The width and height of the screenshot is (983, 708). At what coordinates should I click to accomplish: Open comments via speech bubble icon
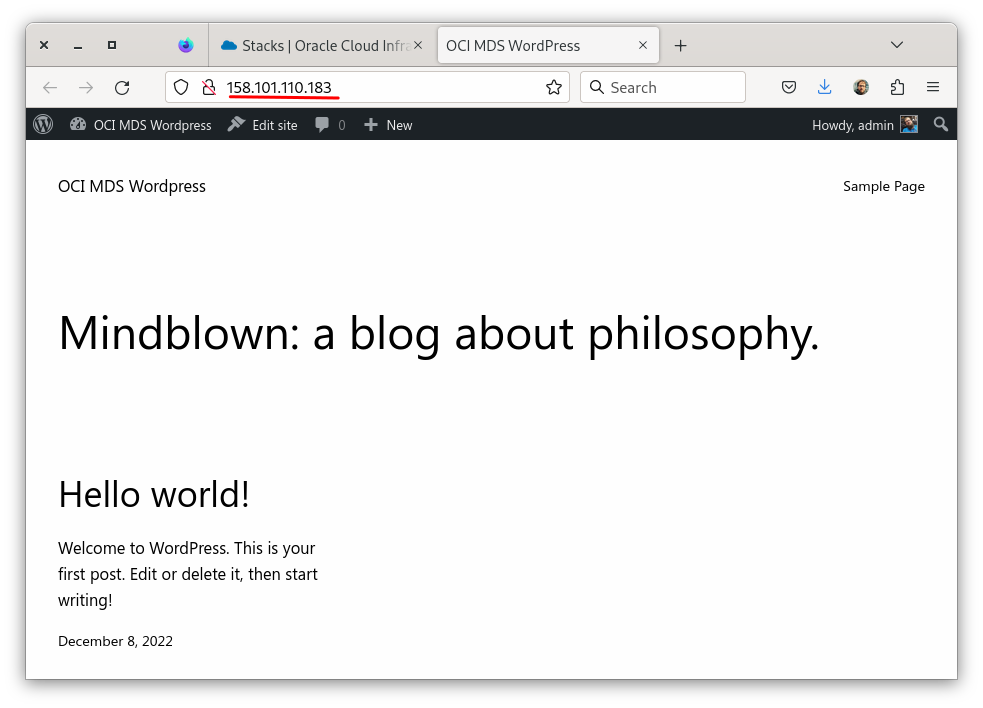pyautogui.click(x=321, y=124)
